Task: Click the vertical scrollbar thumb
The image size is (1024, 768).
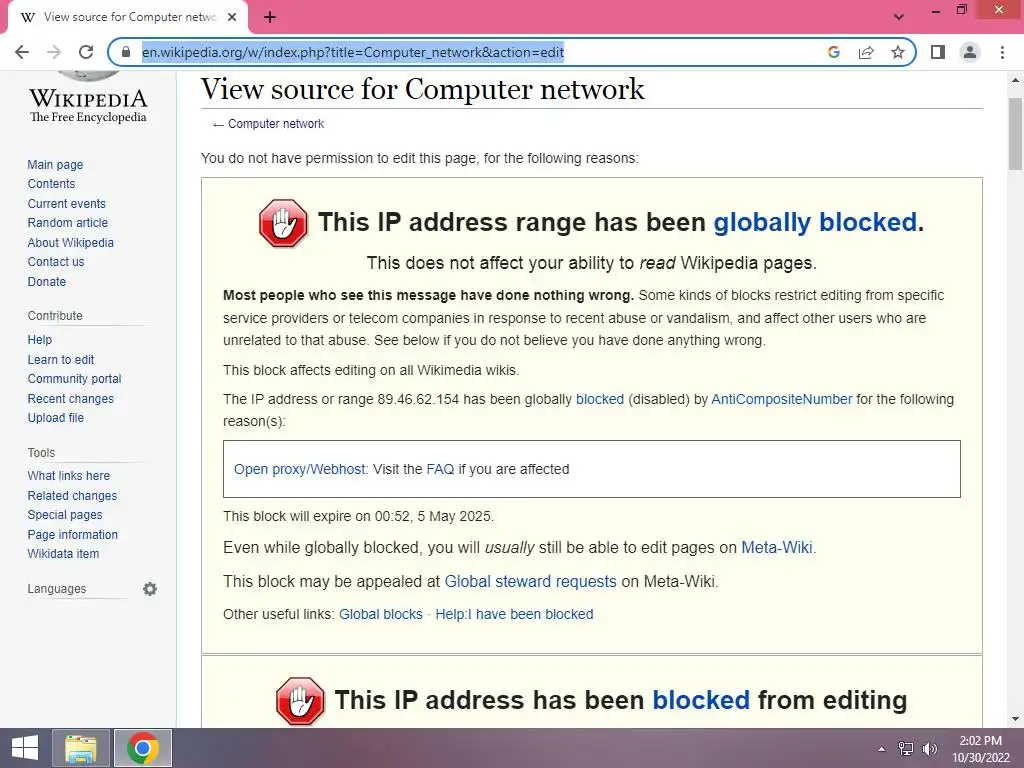Action: click(x=1016, y=133)
